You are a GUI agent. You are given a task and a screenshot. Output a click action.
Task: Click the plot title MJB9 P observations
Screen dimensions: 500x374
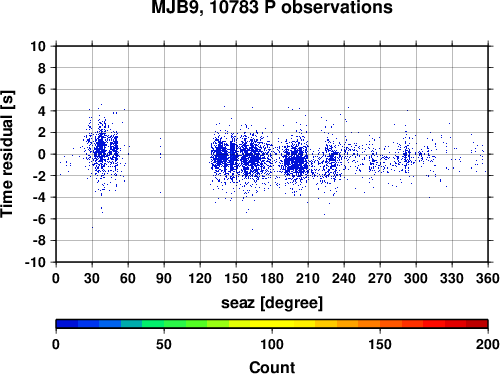pos(272,7)
